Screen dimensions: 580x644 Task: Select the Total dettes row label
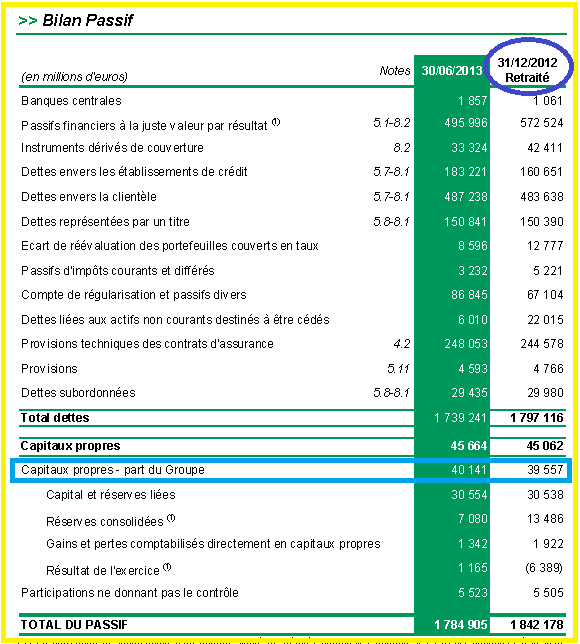[x=55, y=417]
